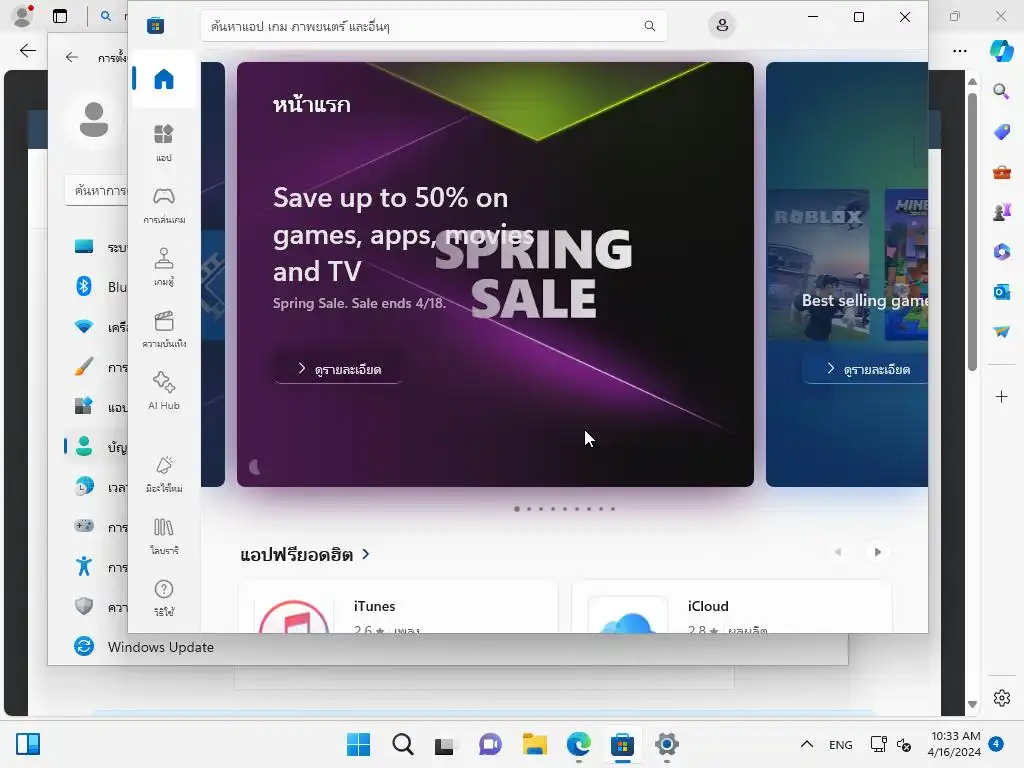Image resolution: width=1024 pixels, height=768 pixels.
Task: Open Library in Store sidebar
Action: point(164,536)
